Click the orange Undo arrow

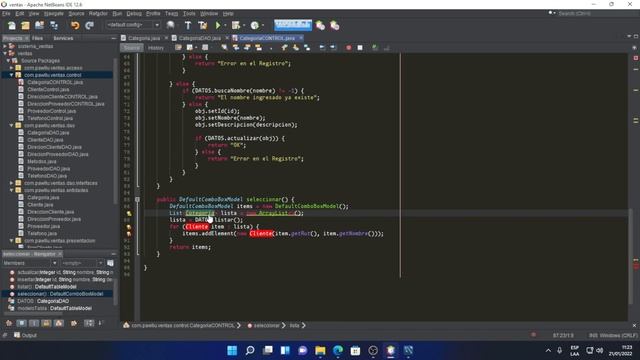point(75,25)
